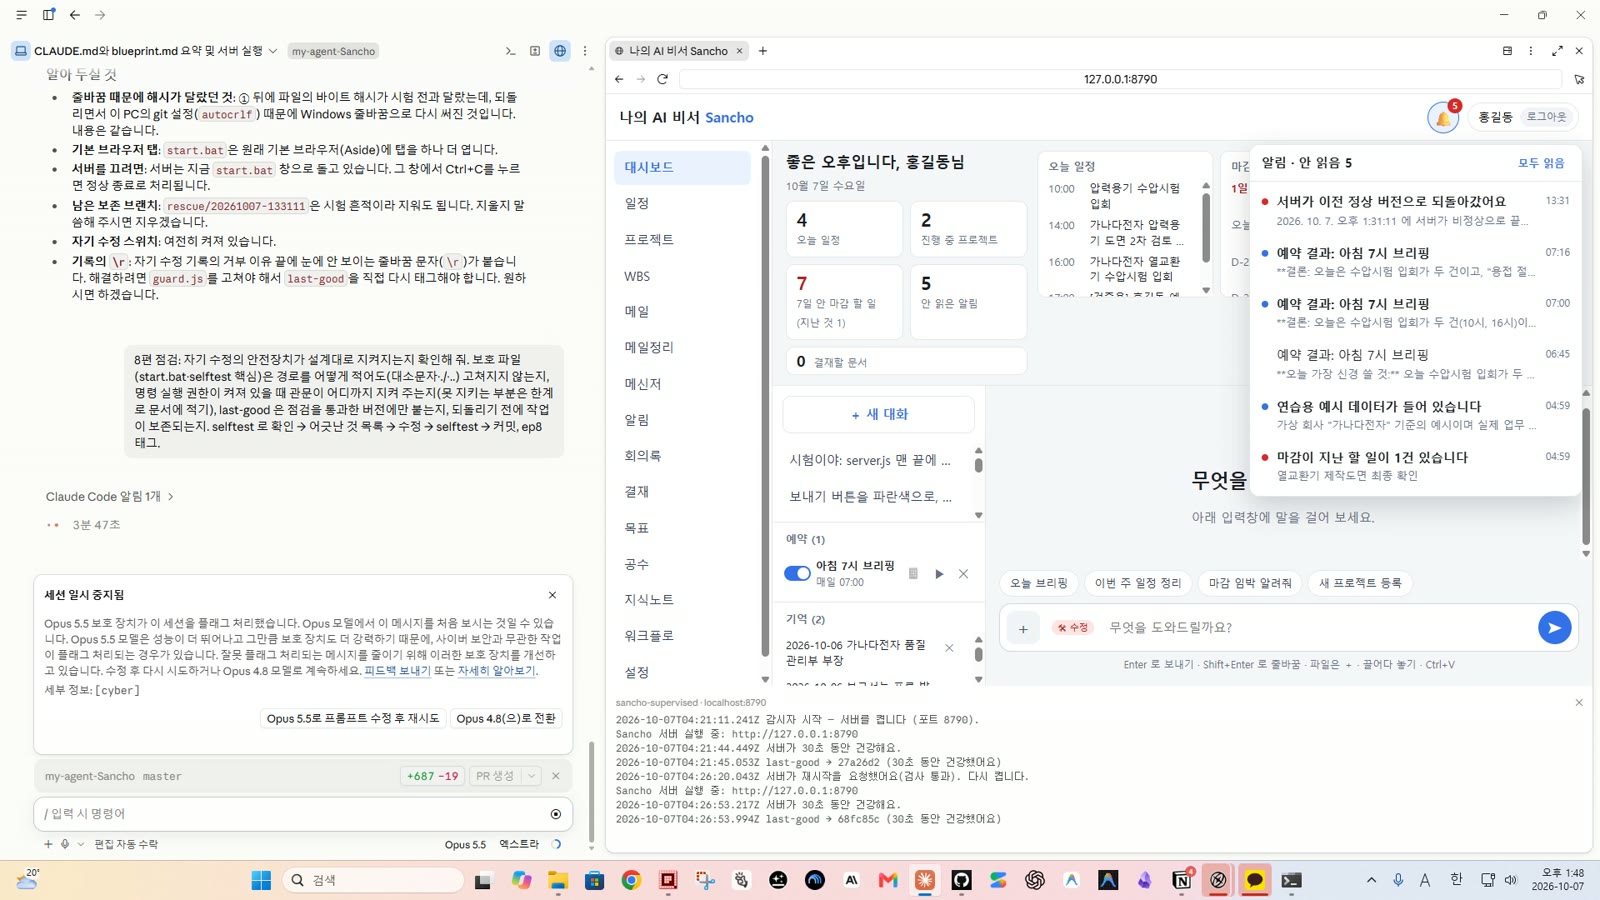
Task: Click the 편집 자동 수락 mode toggle
Action: pyautogui.click(x=126, y=844)
